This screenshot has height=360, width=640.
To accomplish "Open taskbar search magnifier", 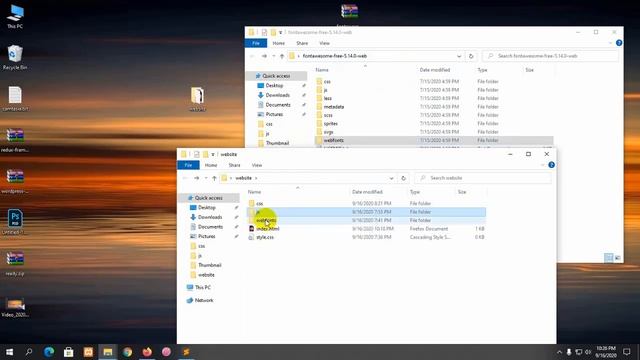I will [29, 352].
